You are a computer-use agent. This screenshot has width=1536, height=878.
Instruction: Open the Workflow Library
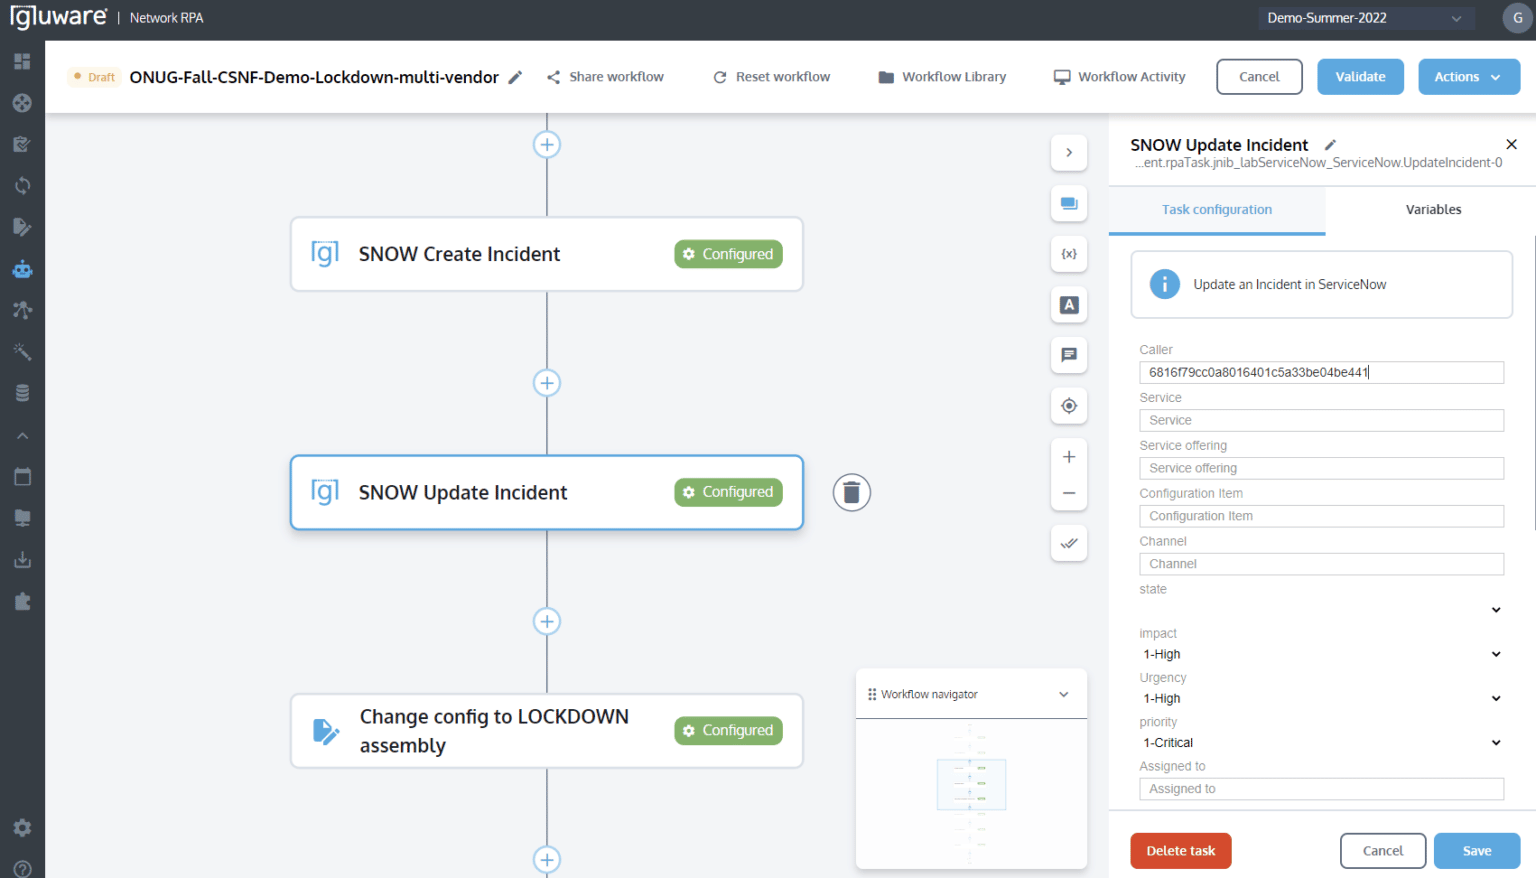(x=941, y=76)
